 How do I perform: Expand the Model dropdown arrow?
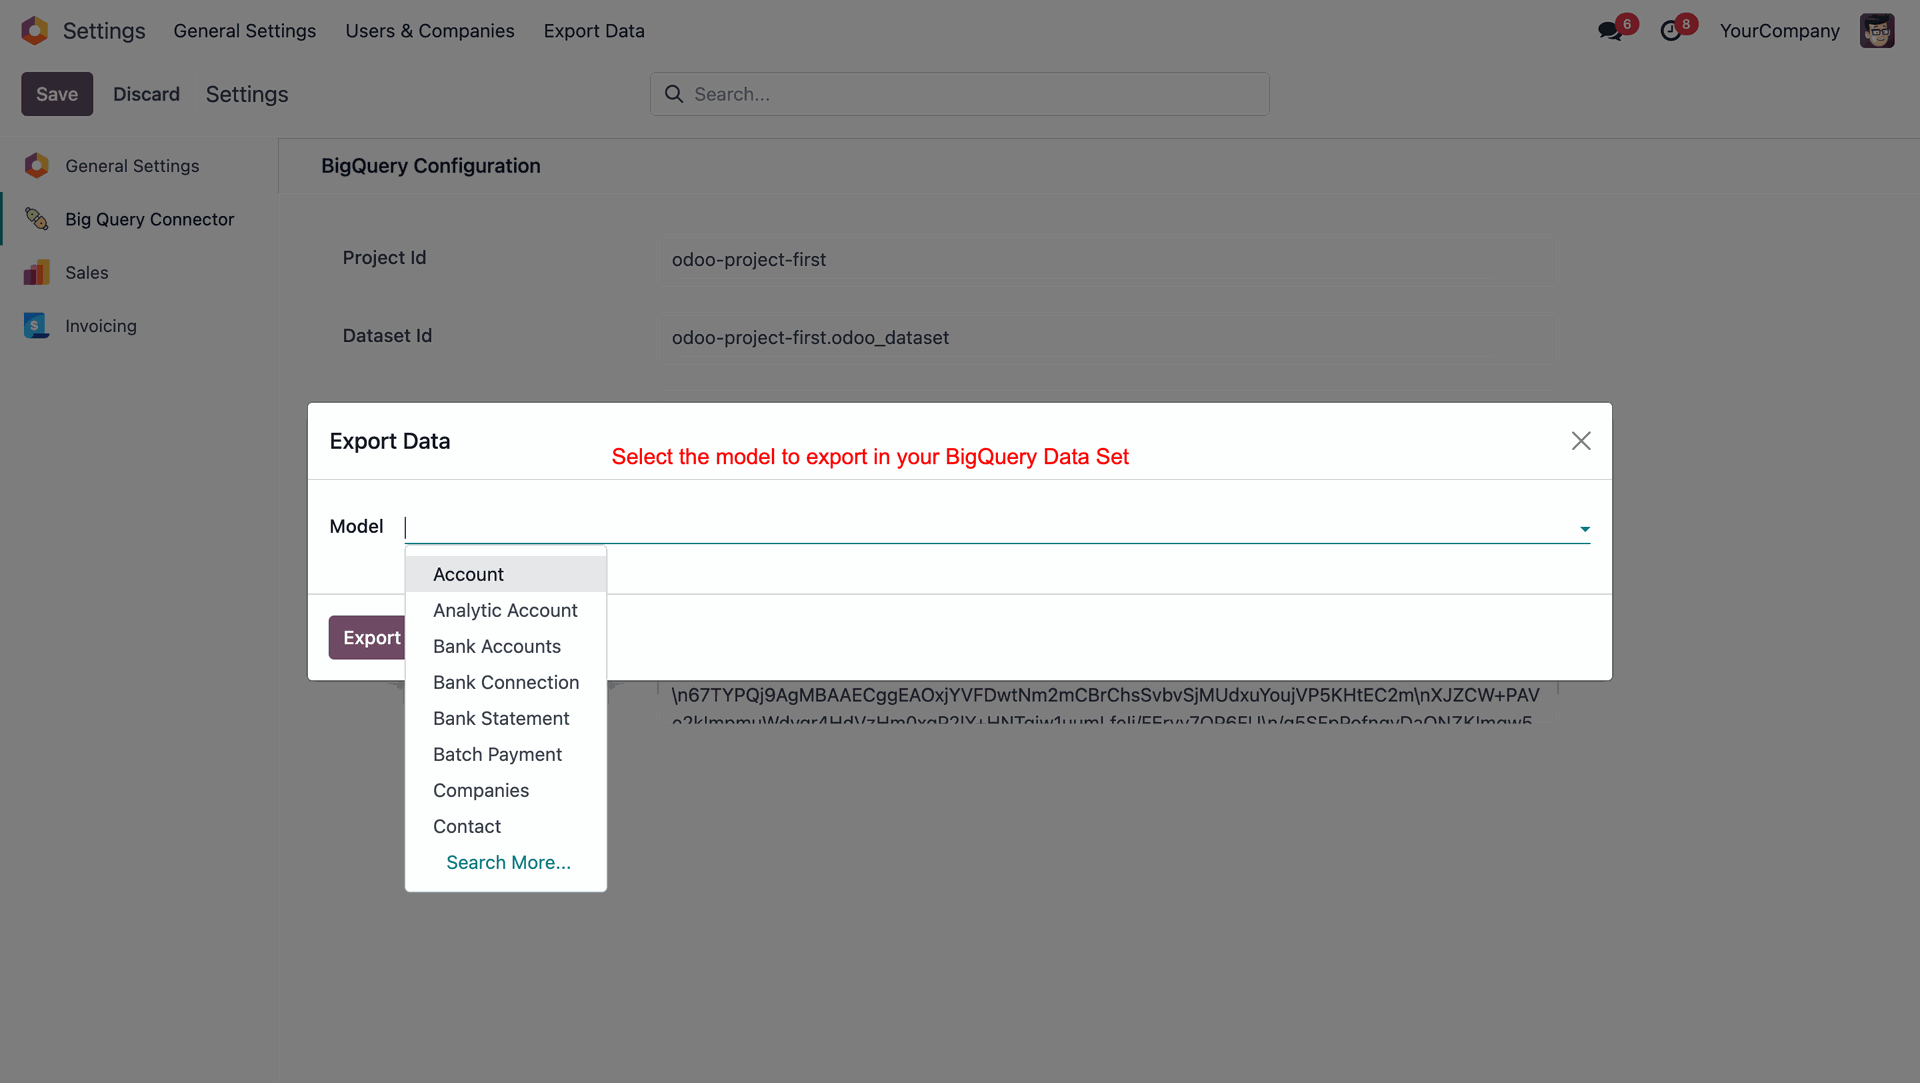click(1584, 529)
